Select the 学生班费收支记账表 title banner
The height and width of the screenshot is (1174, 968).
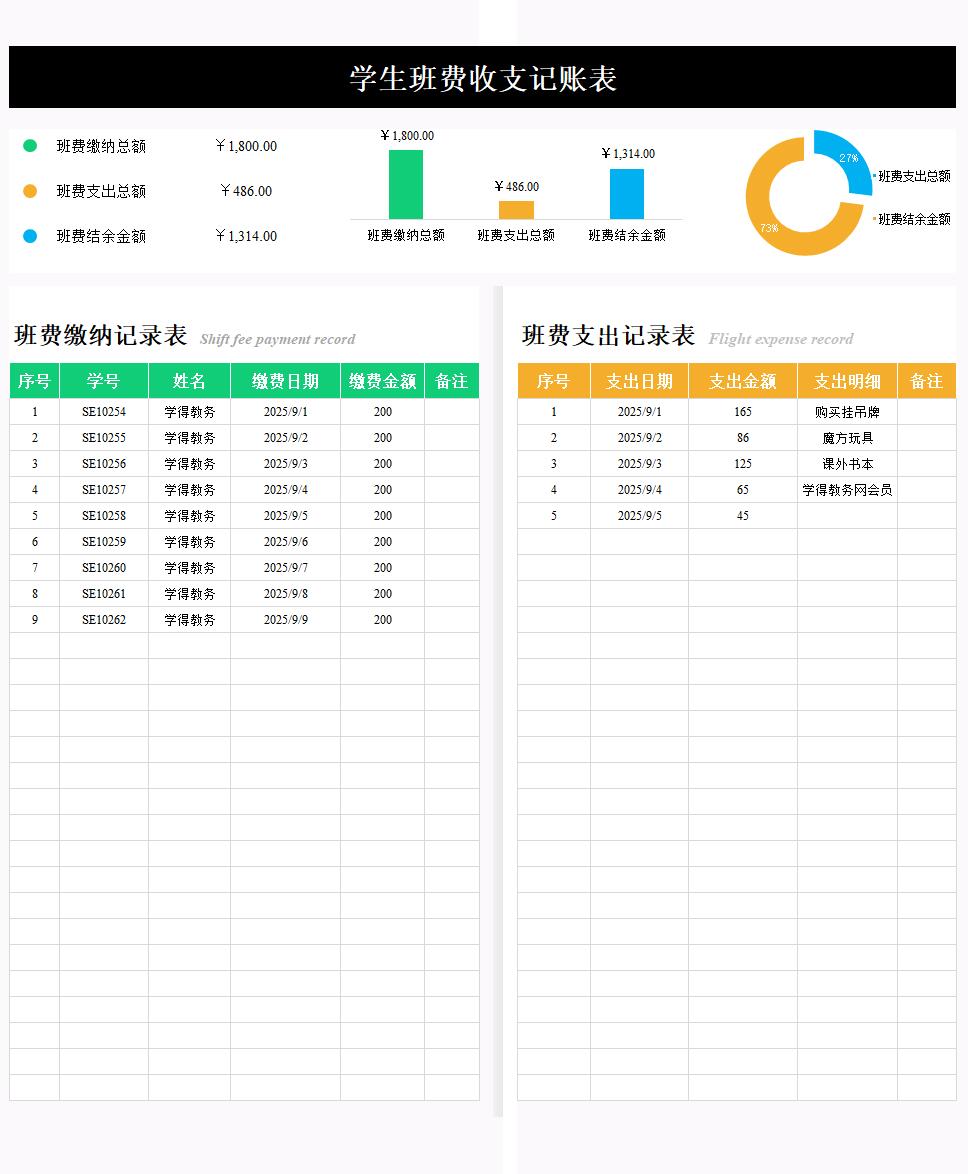(x=482, y=78)
